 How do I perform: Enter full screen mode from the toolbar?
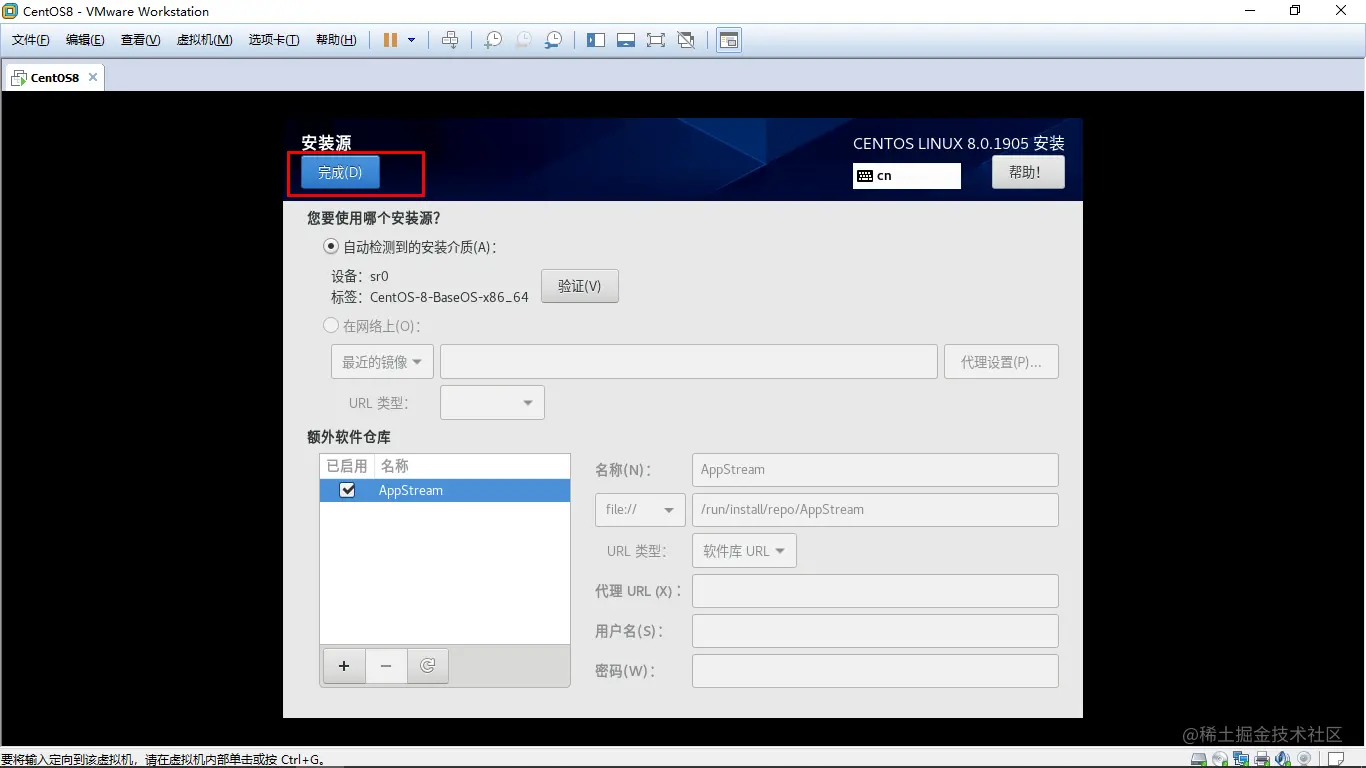coord(656,40)
